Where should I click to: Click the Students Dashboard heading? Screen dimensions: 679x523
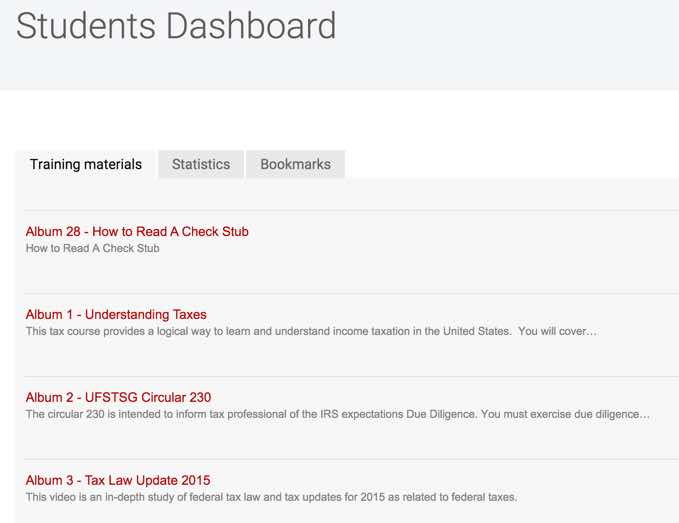coord(176,26)
